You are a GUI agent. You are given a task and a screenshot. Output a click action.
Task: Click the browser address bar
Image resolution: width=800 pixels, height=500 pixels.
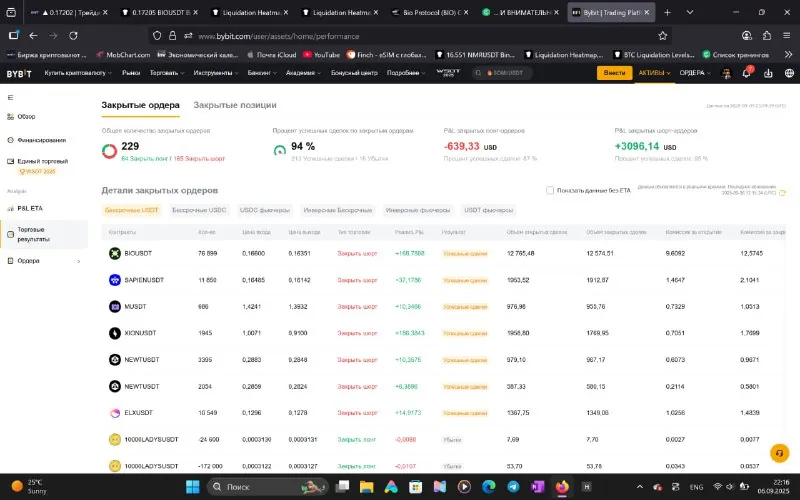click(x=408, y=36)
